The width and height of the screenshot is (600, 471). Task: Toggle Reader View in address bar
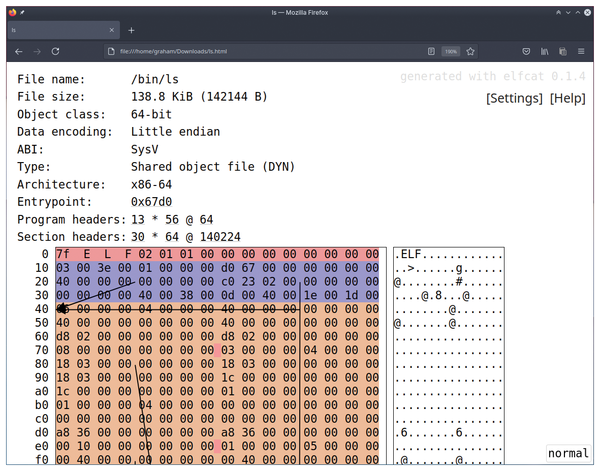pos(431,51)
